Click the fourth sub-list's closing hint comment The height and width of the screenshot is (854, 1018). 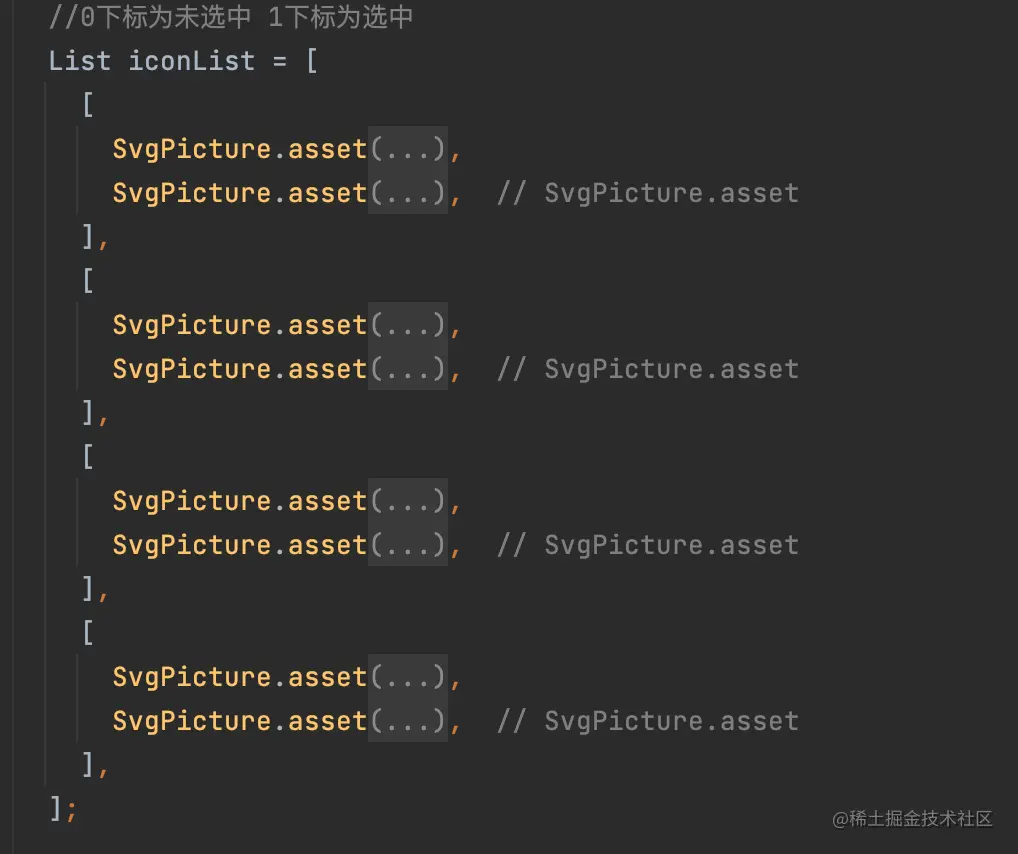[648, 721]
